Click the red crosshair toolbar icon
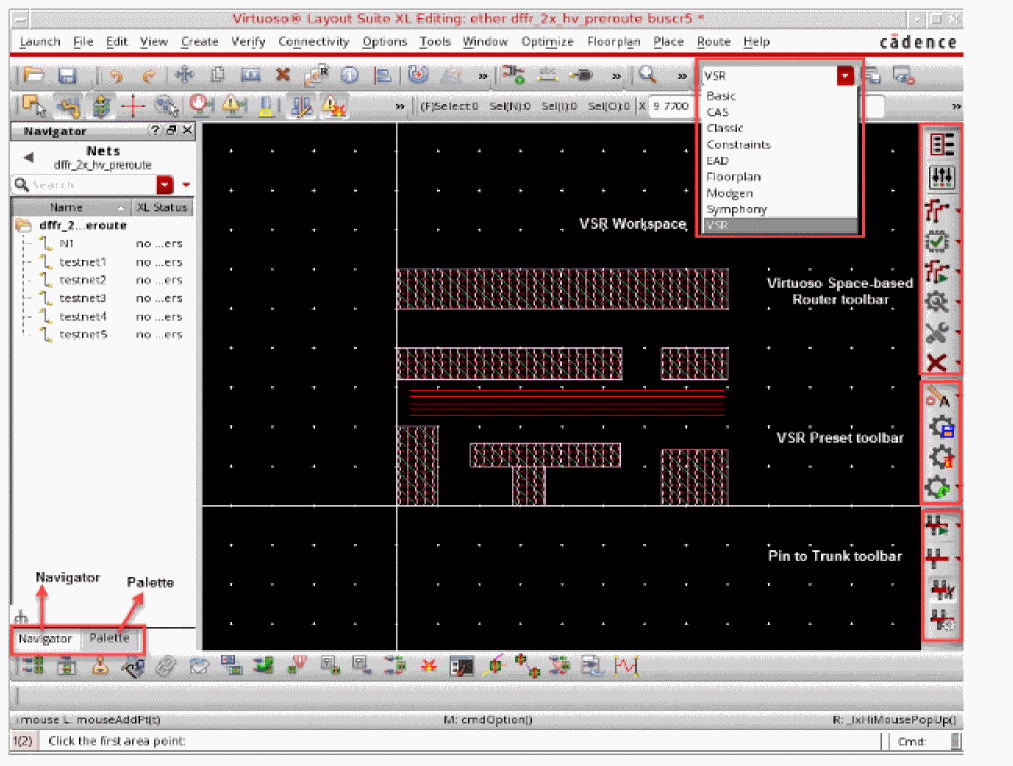 pyautogui.click(x=133, y=106)
